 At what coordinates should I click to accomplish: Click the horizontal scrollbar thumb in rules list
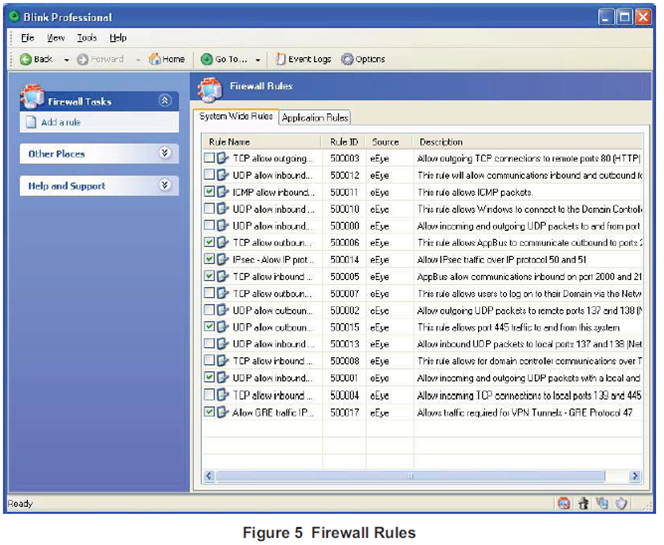click(410, 476)
